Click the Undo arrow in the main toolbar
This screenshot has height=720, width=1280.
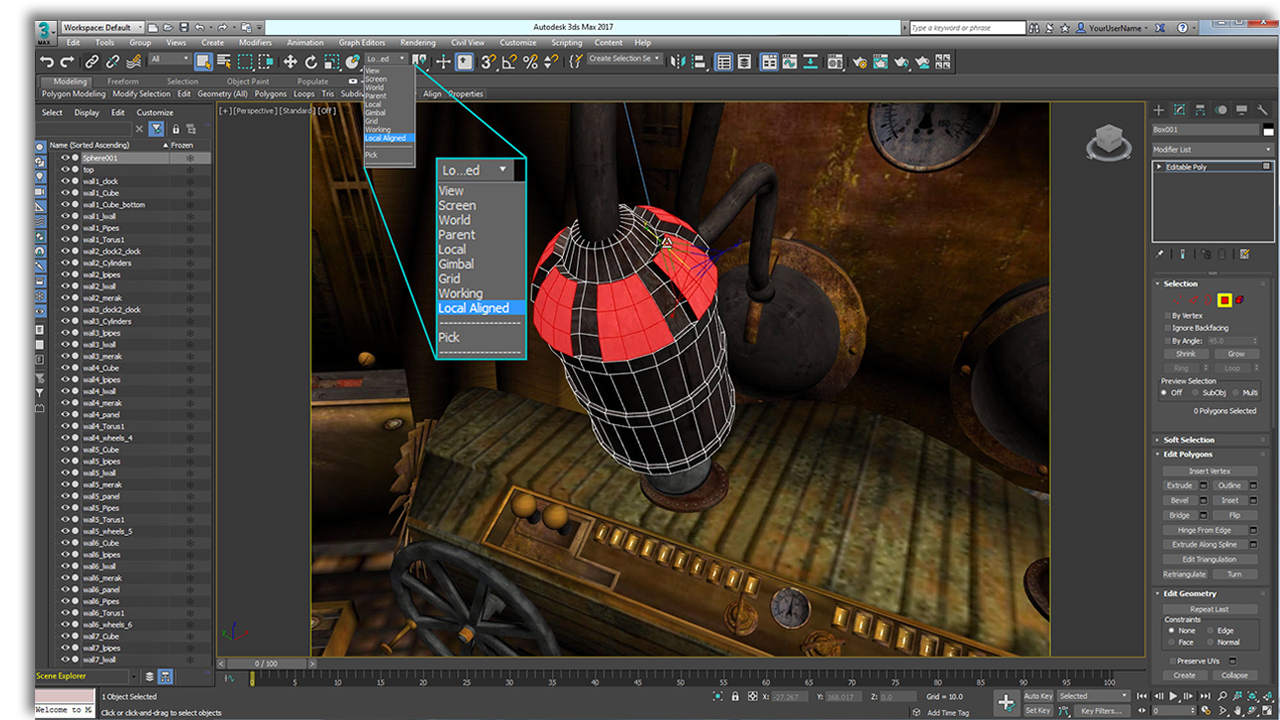coord(46,62)
